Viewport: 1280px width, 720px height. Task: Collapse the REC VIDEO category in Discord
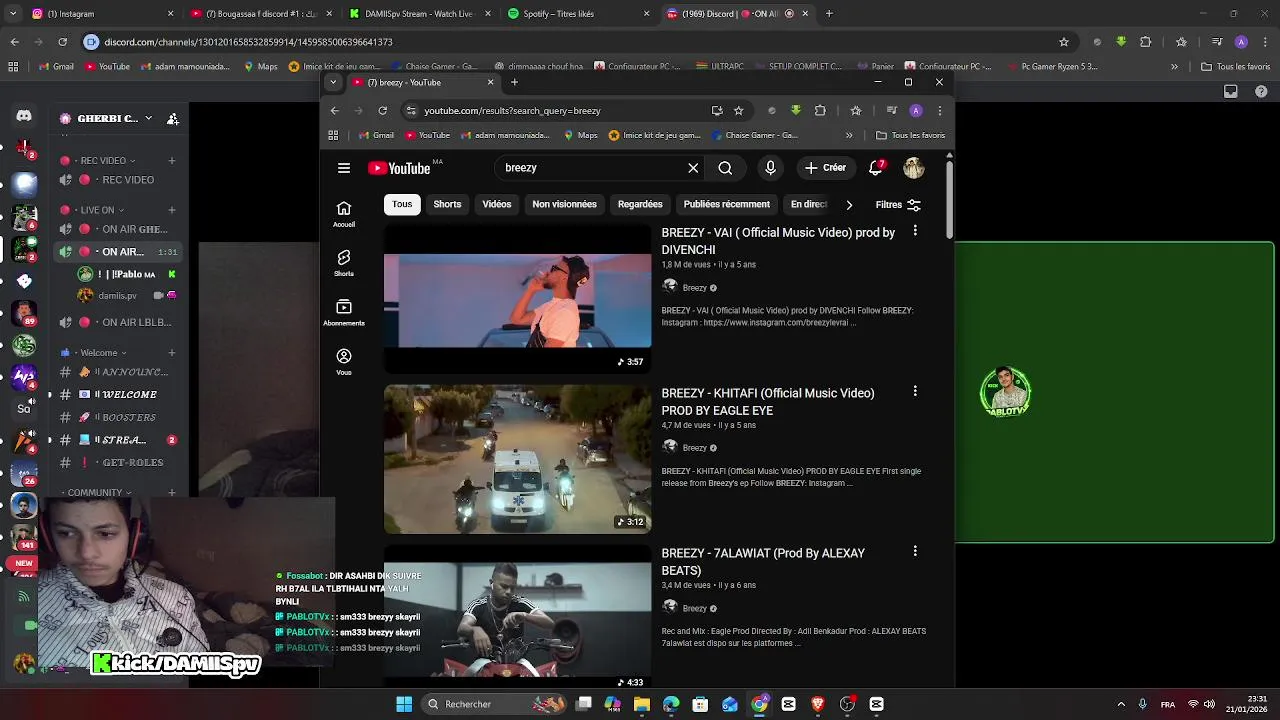pyautogui.click(x=103, y=160)
